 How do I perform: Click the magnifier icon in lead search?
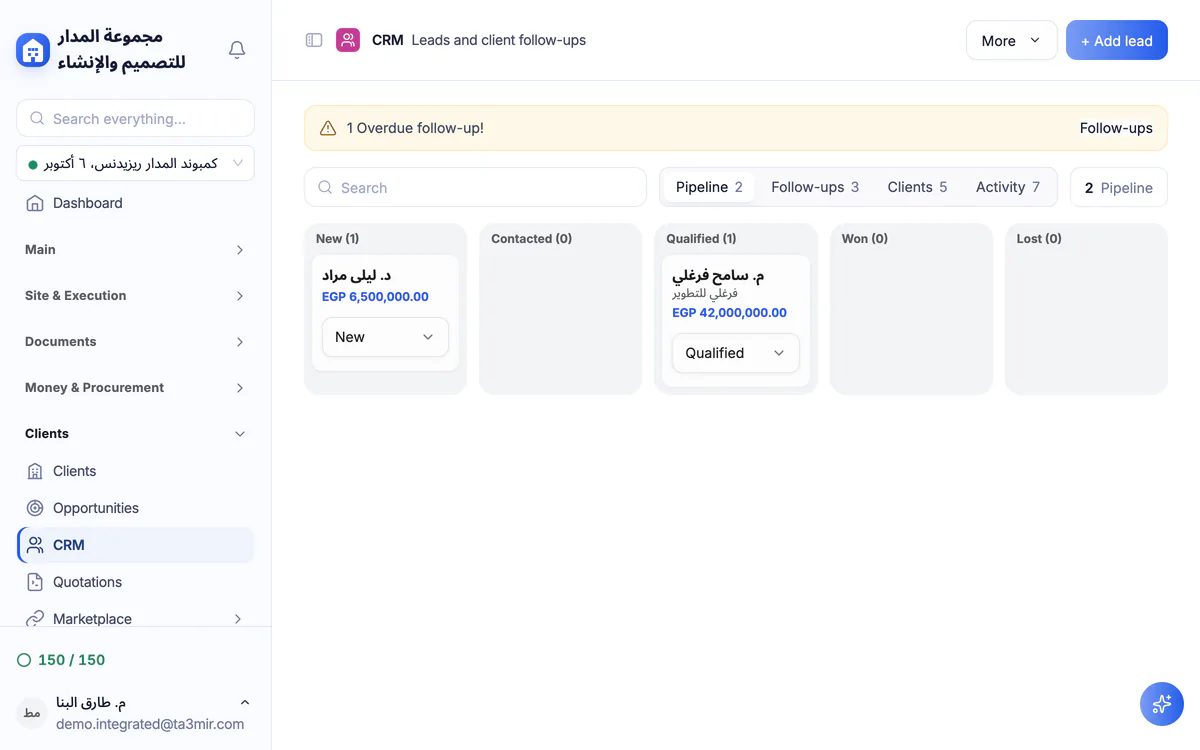(325, 187)
